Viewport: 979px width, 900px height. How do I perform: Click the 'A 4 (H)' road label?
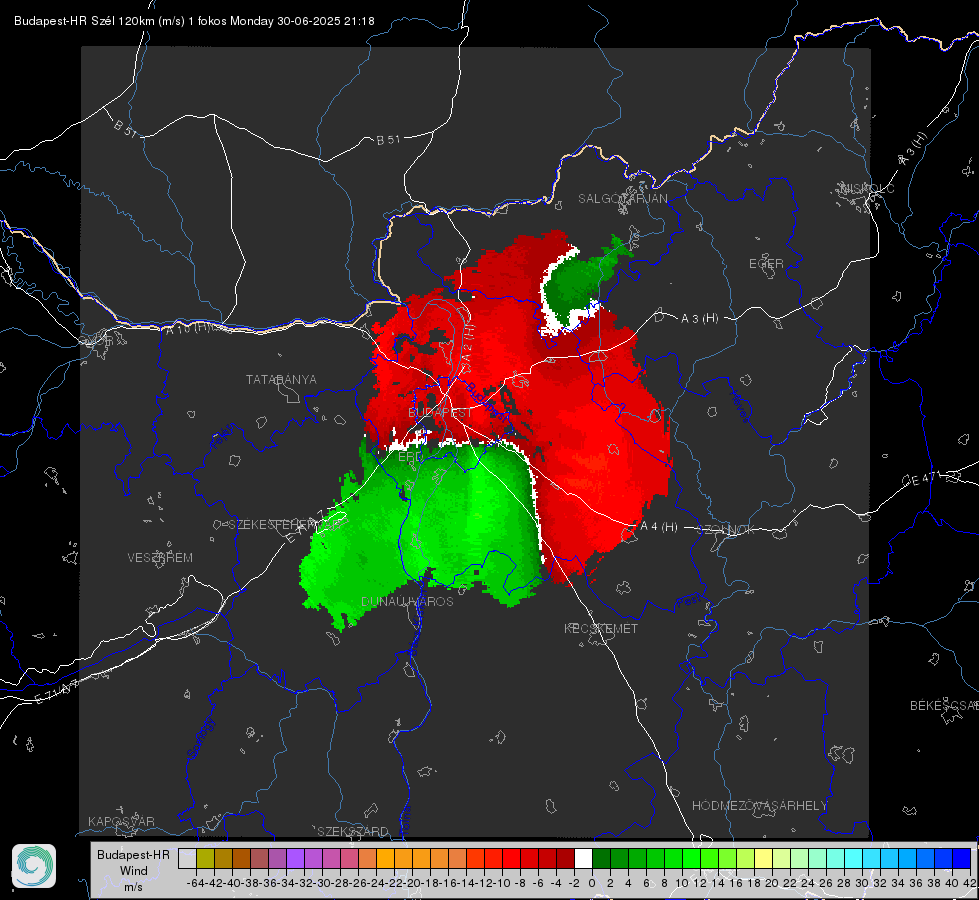click(659, 527)
